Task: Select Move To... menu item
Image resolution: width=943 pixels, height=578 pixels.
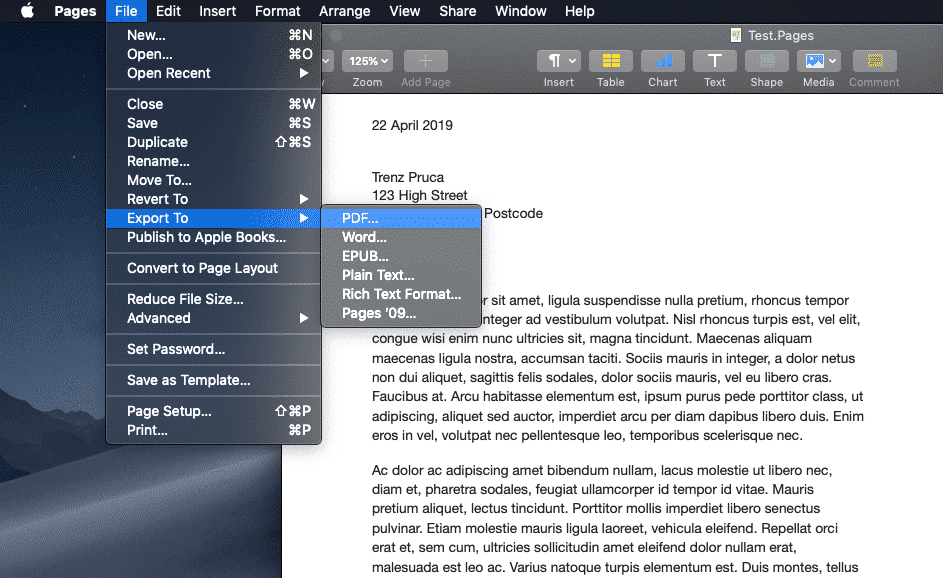Action: [213, 180]
